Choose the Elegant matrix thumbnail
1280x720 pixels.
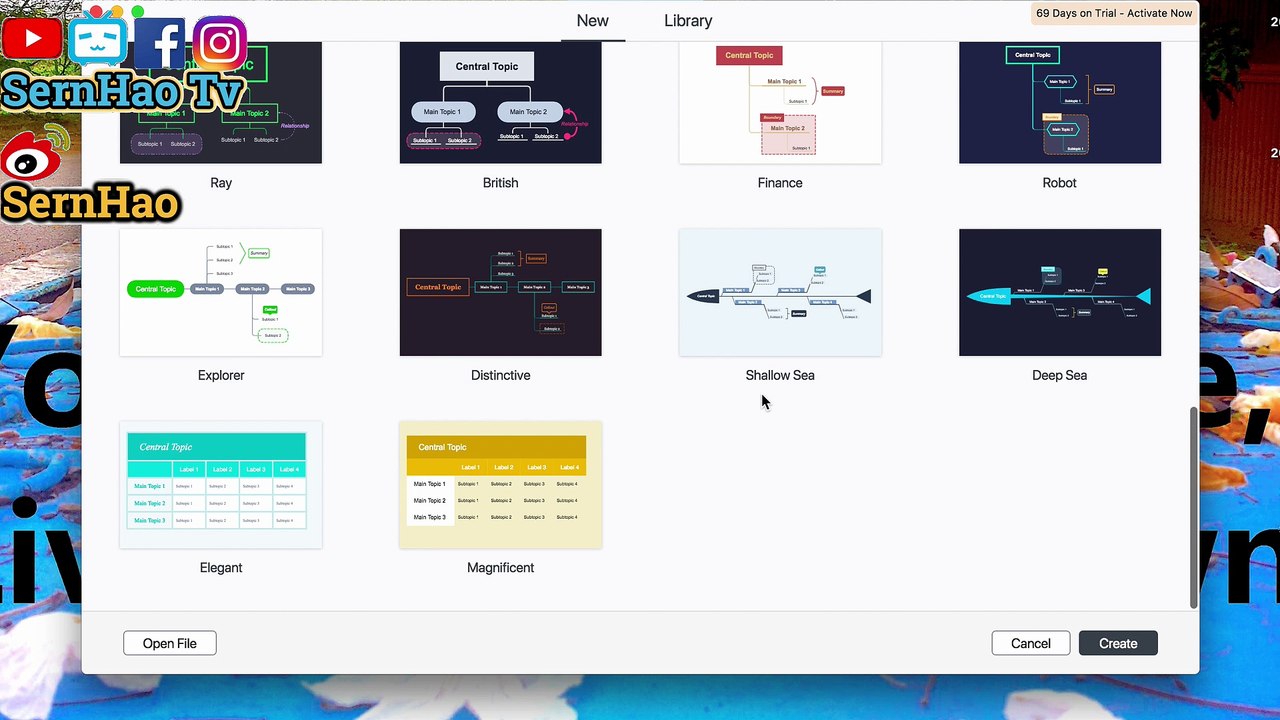click(221, 485)
